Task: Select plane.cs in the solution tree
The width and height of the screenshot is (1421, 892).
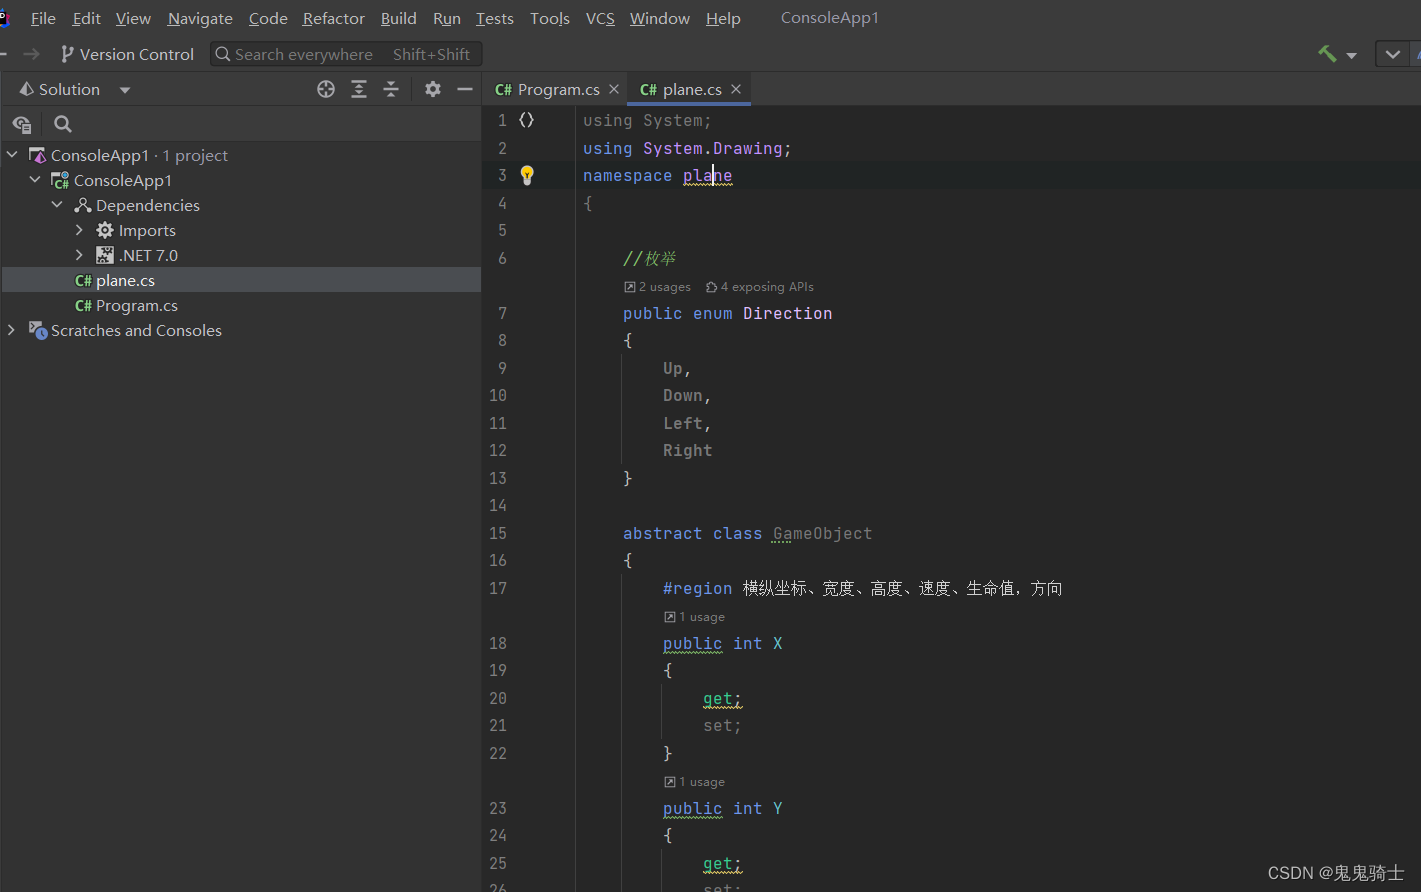Action: click(x=125, y=281)
